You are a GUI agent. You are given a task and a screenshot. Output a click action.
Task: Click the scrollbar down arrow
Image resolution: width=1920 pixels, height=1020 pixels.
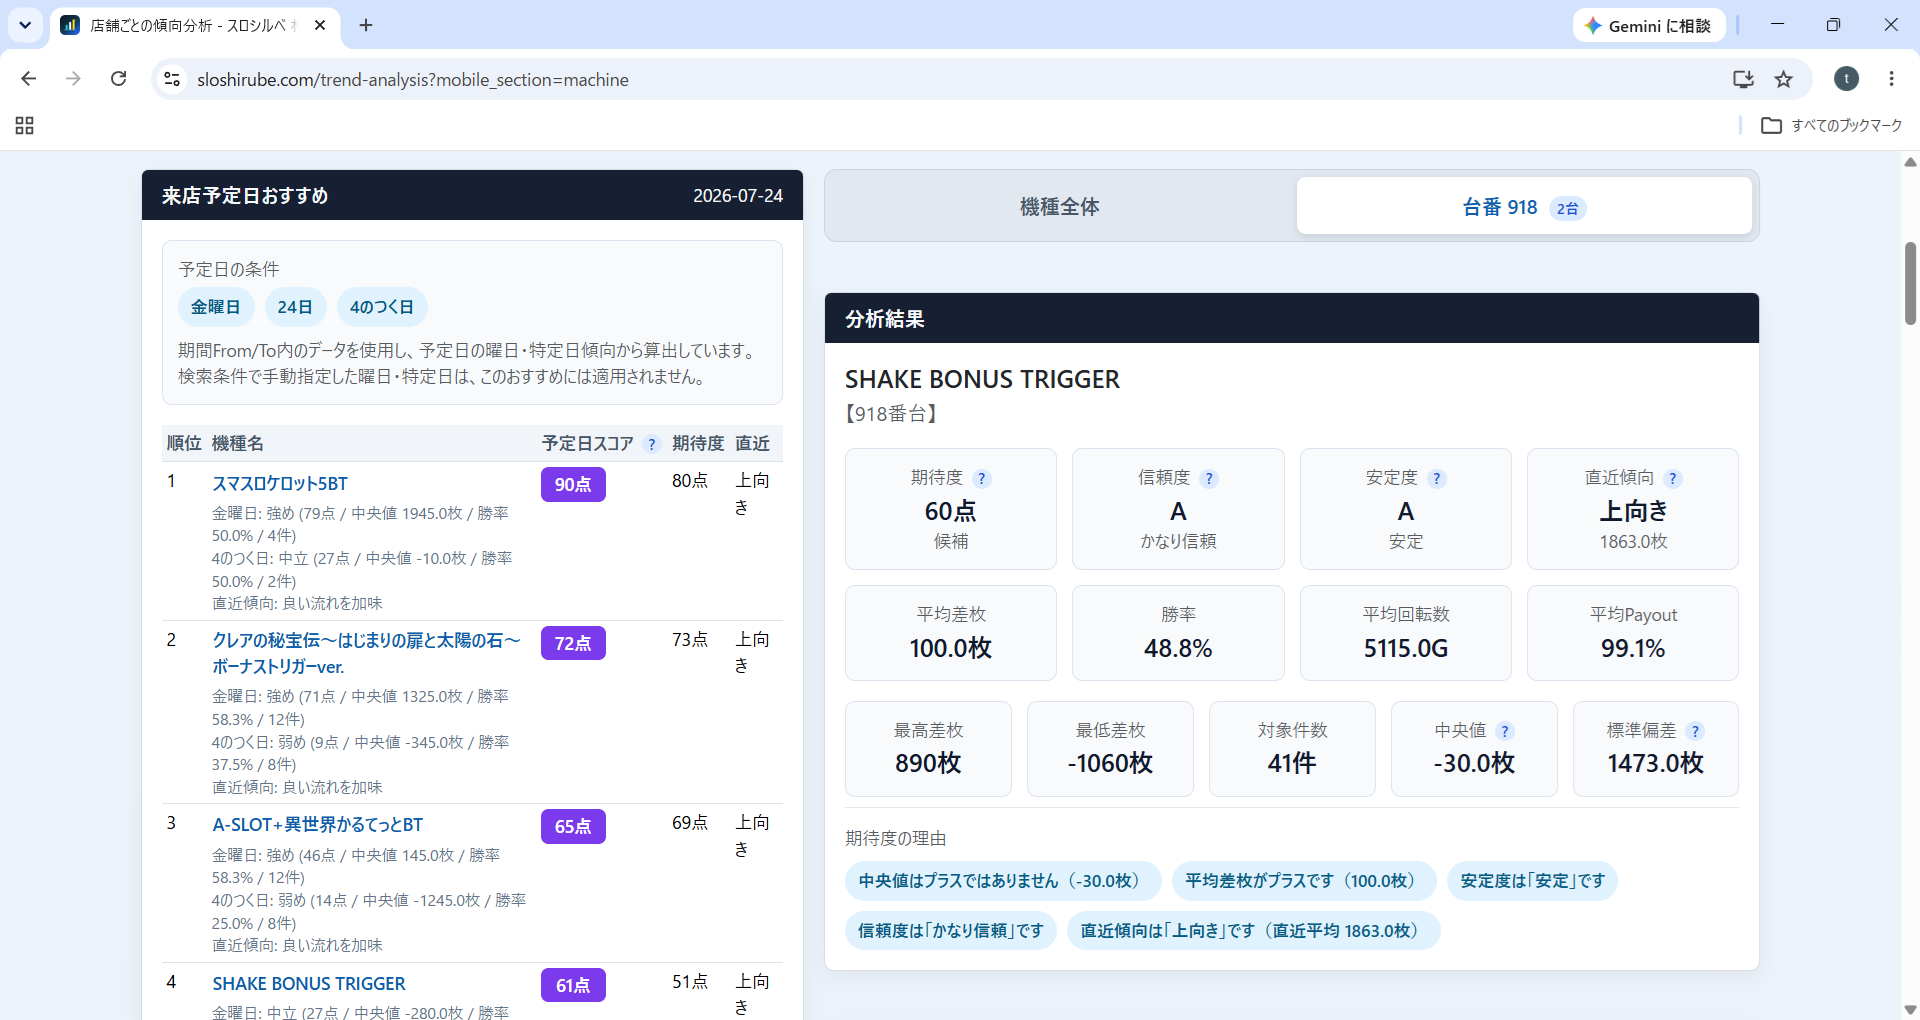(1910, 1010)
